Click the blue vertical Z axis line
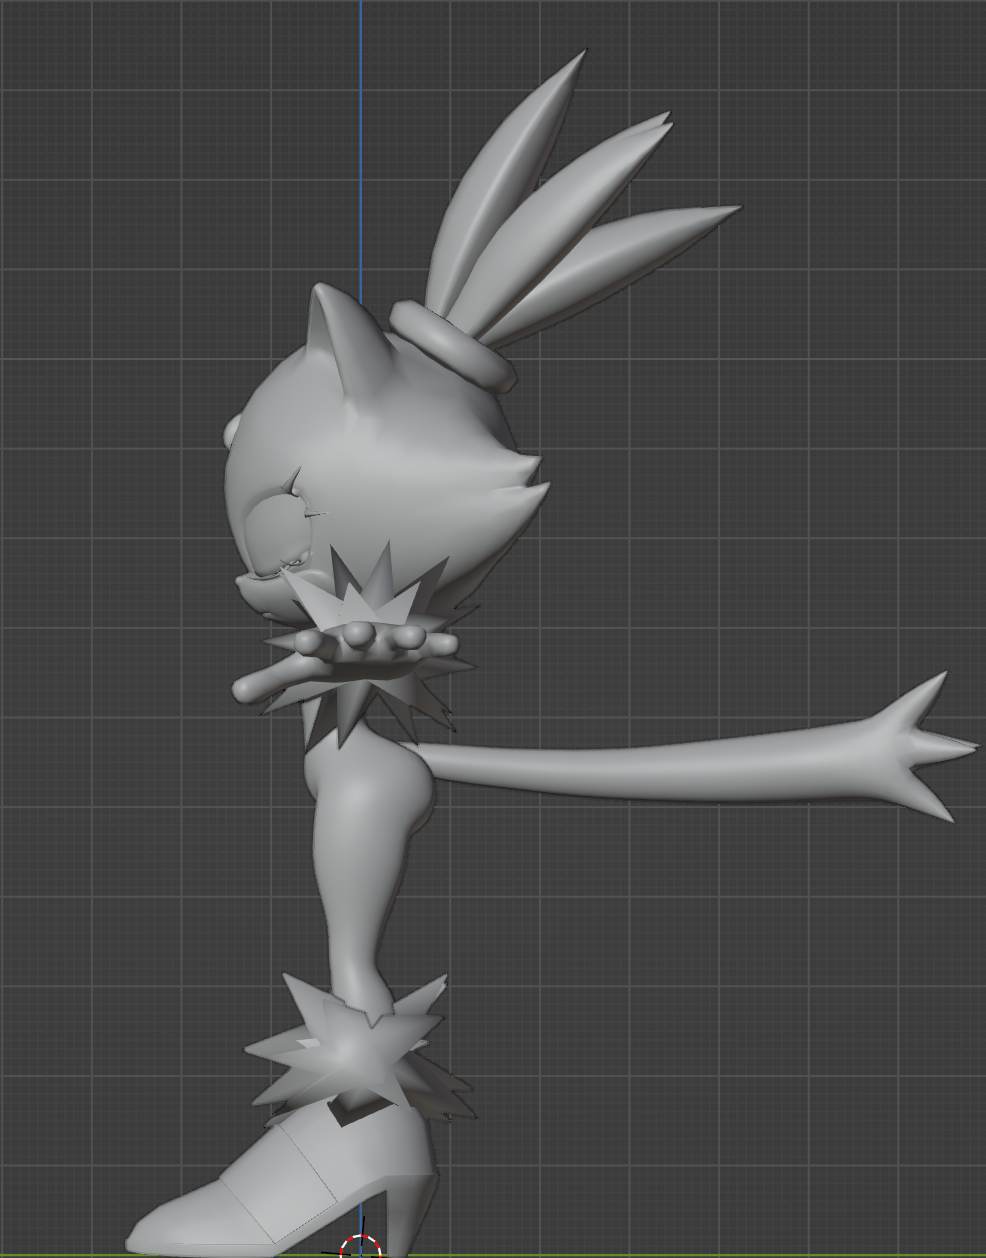 coord(361,150)
